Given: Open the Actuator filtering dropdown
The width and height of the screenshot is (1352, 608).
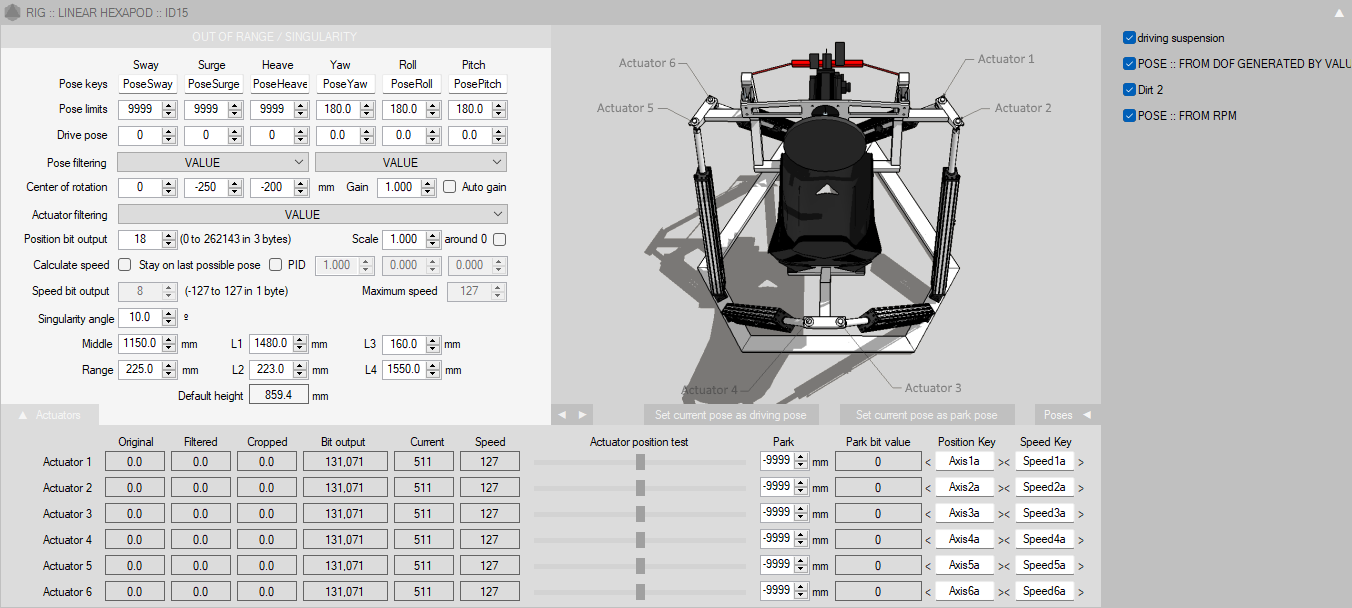Looking at the screenshot, I should (x=312, y=214).
